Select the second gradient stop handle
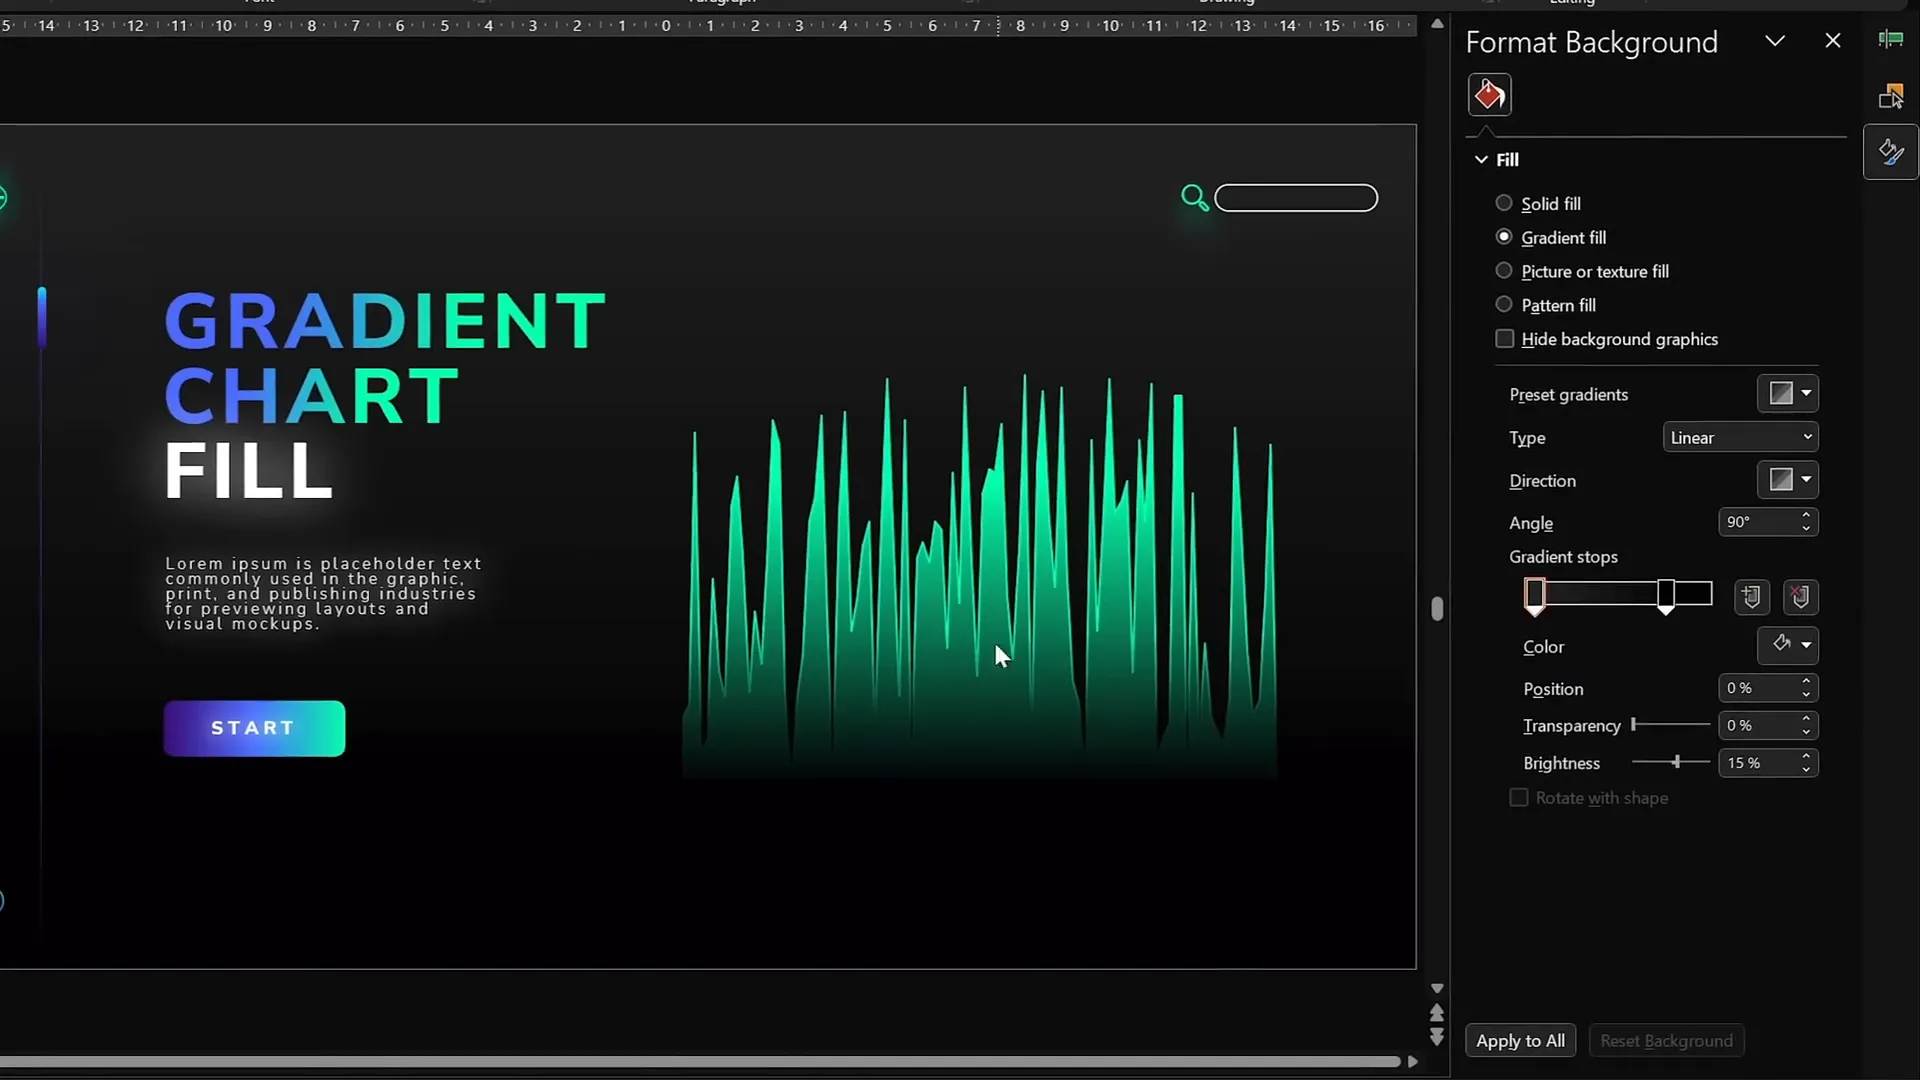Screen dimensions: 1920x1080 [x=1666, y=596]
